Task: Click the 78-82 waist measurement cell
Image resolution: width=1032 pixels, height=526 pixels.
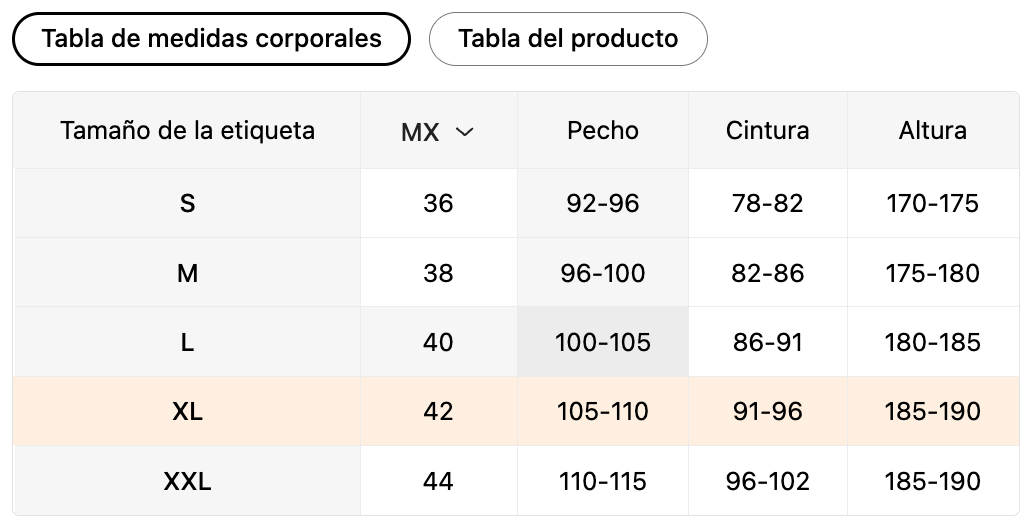Action: (767, 204)
